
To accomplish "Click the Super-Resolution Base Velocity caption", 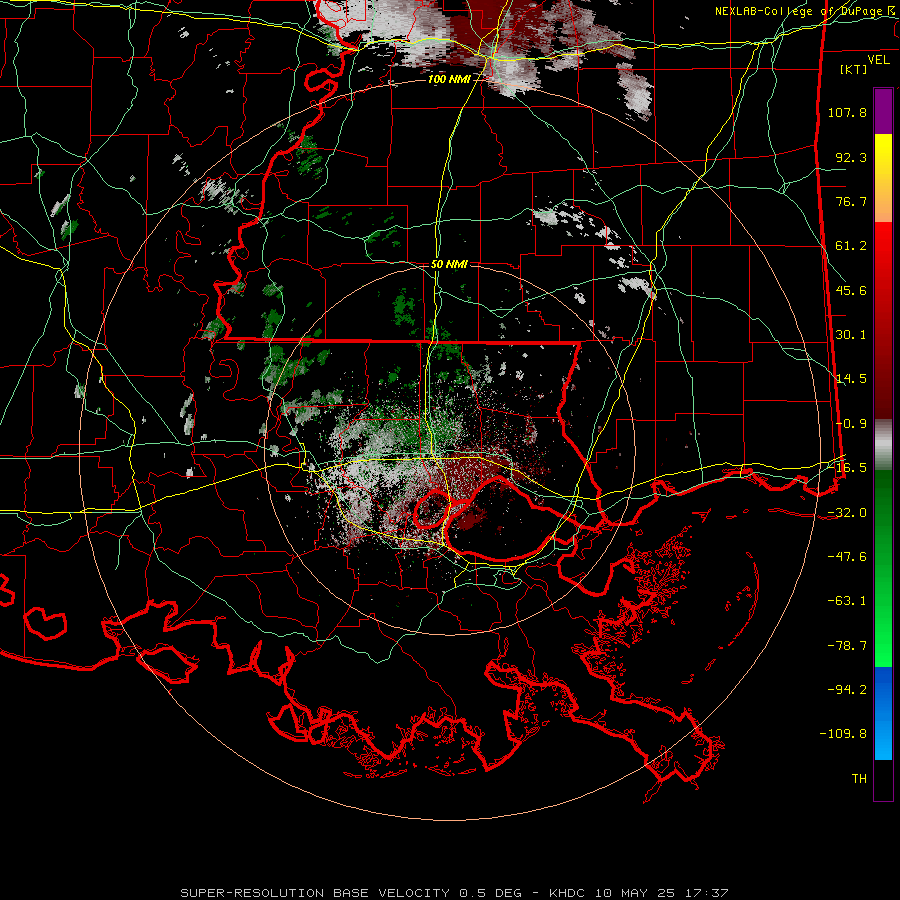I will click(454, 893).
